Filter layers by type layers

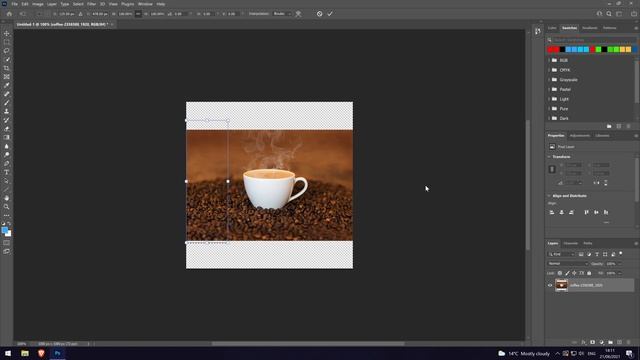coord(597,254)
